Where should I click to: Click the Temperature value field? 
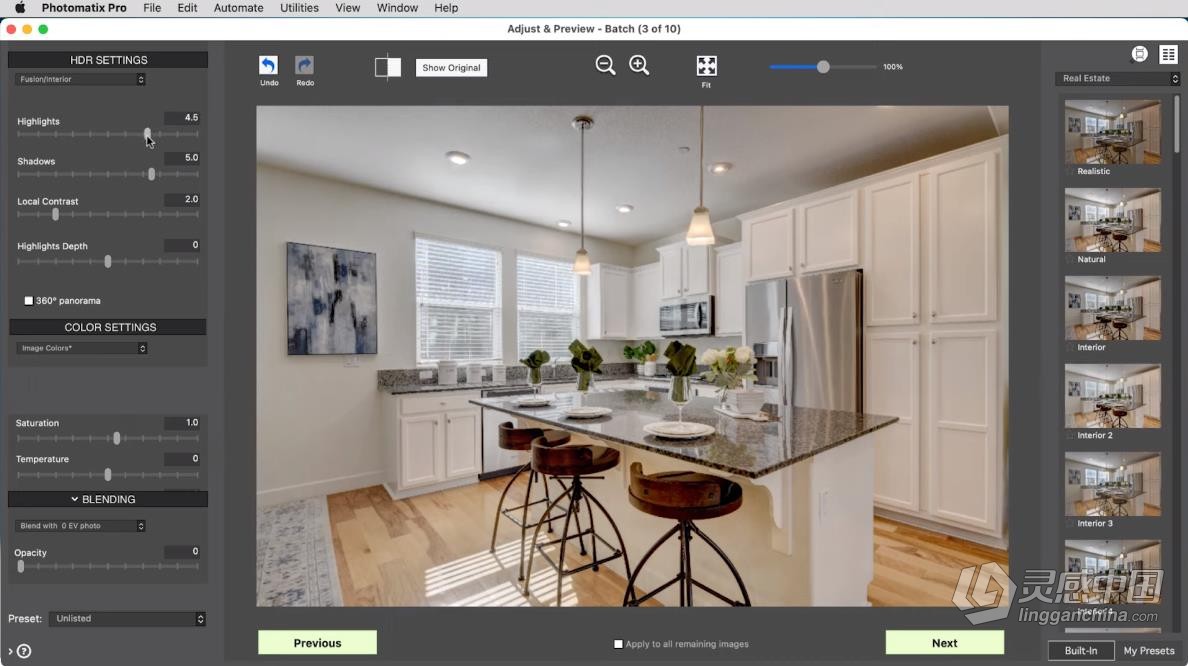(182, 458)
